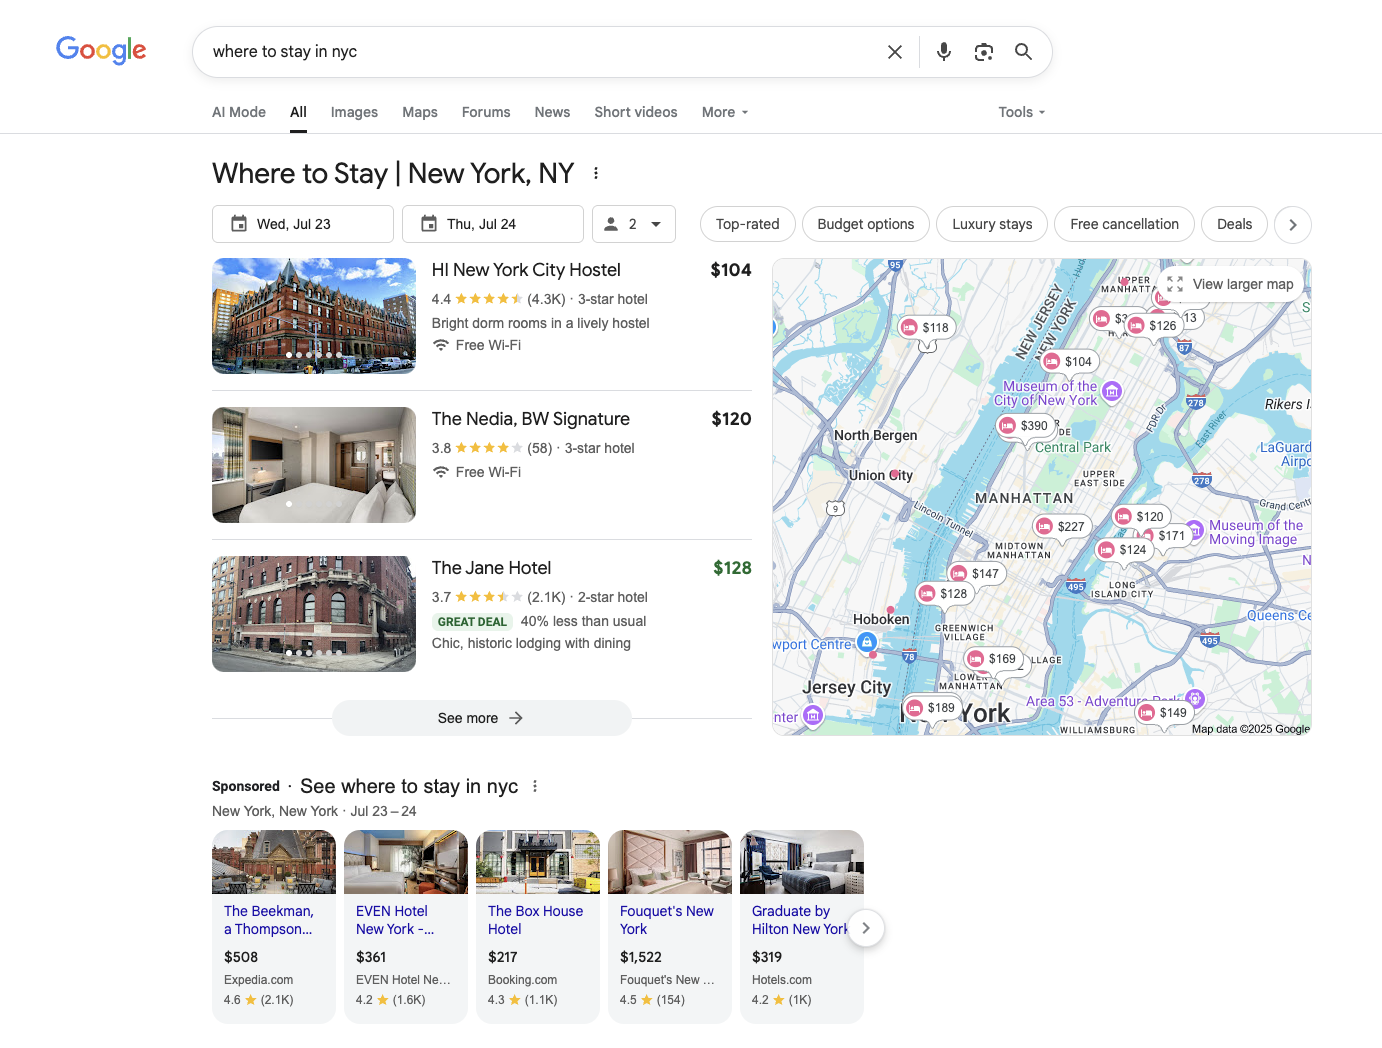
Task: Switch to Maps tab
Action: [420, 112]
